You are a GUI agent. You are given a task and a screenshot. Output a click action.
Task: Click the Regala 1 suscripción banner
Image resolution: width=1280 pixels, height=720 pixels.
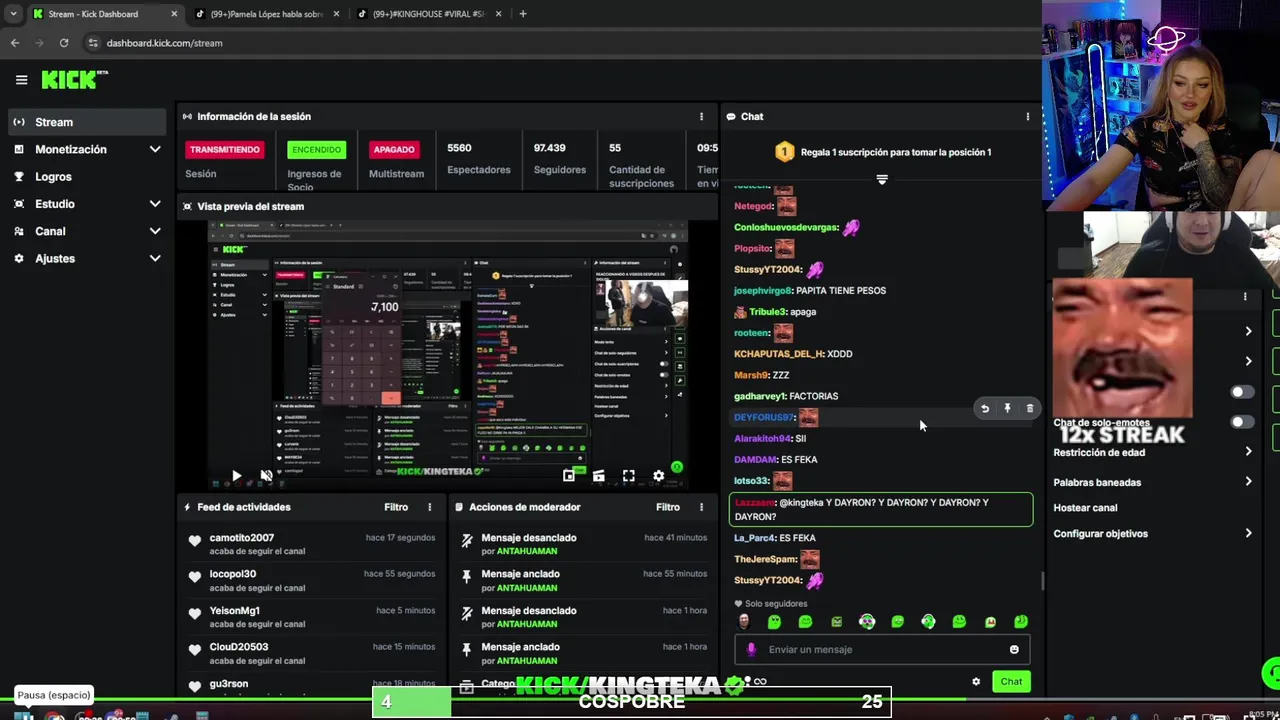click(x=882, y=152)
